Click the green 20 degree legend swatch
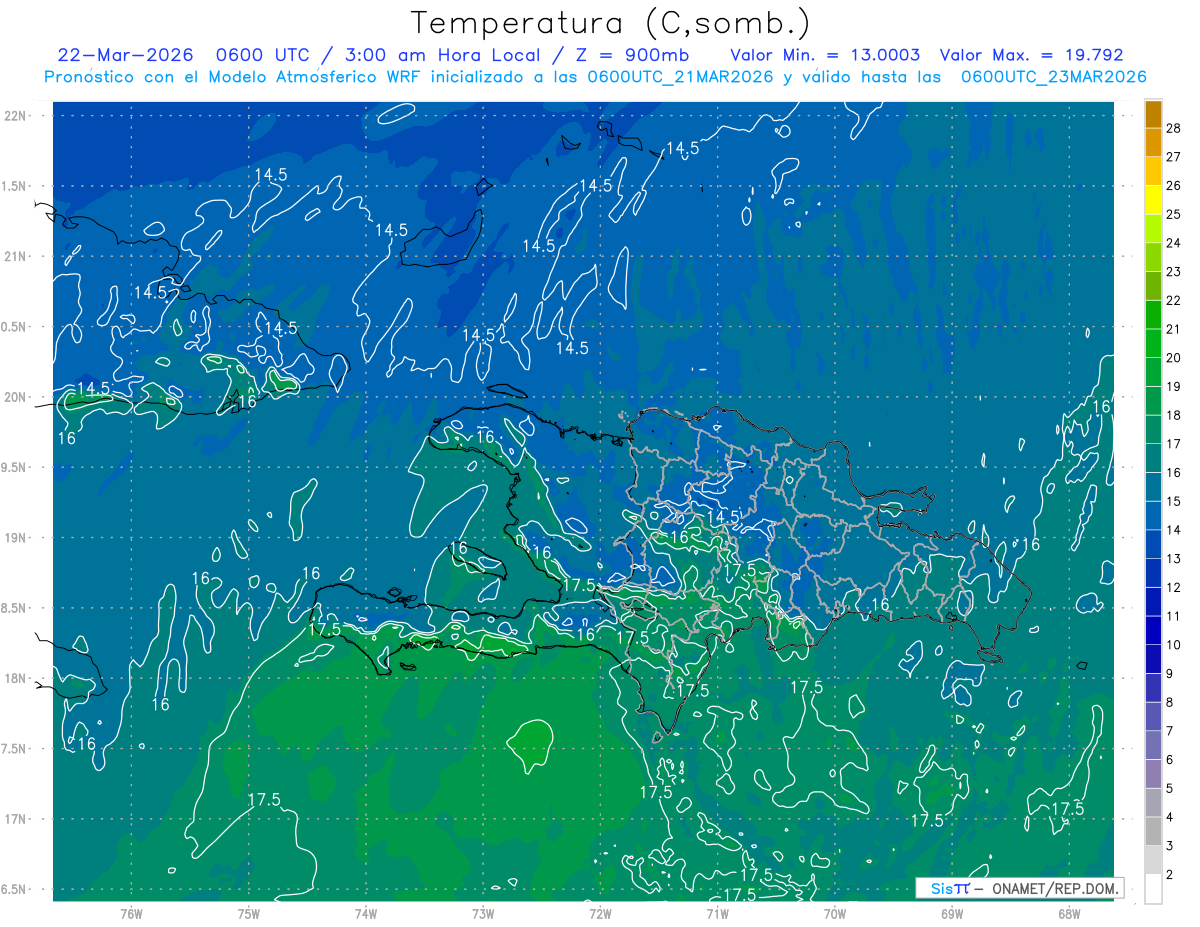Image resolution: width=1200 pixels, height=927 pixels. [x=1153, y=343]
